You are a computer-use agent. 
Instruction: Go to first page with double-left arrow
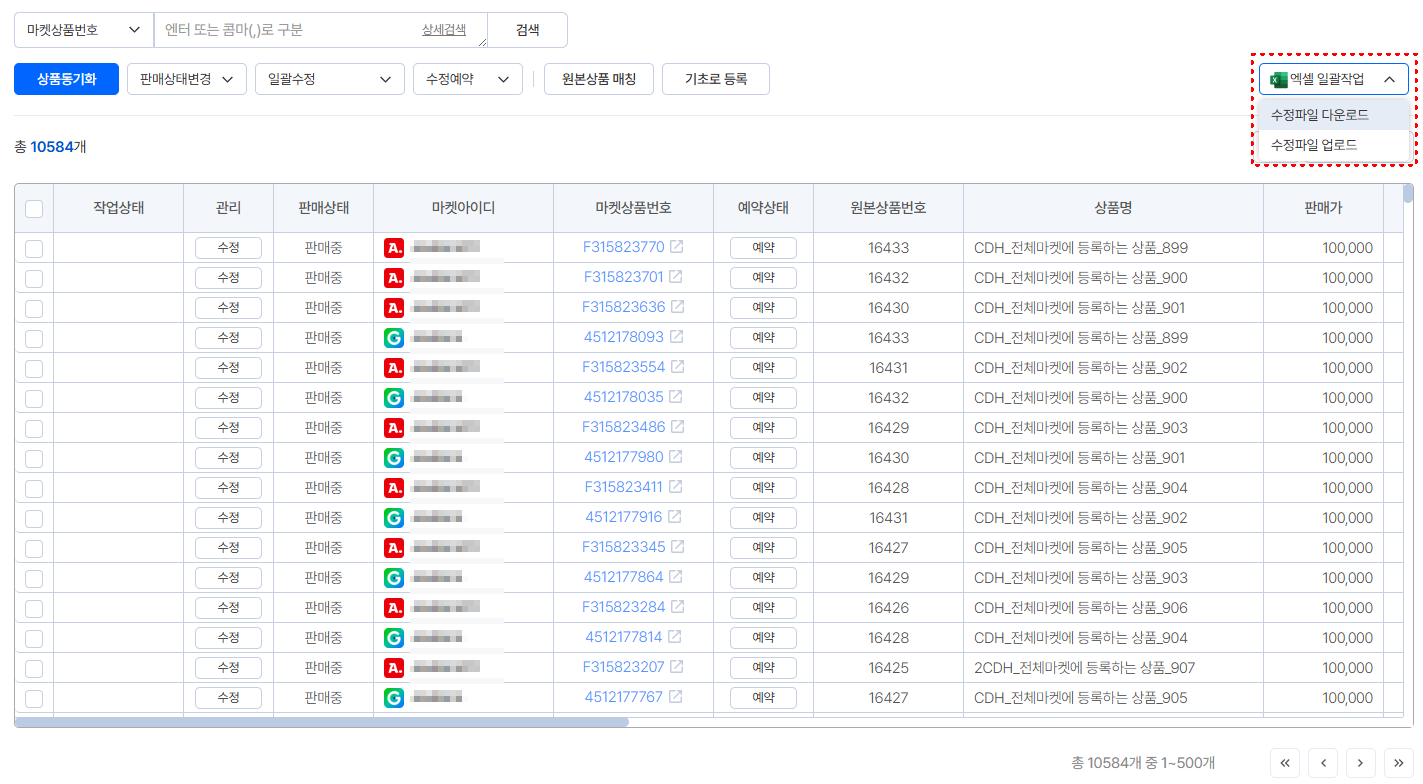[x=1285, y=763]
